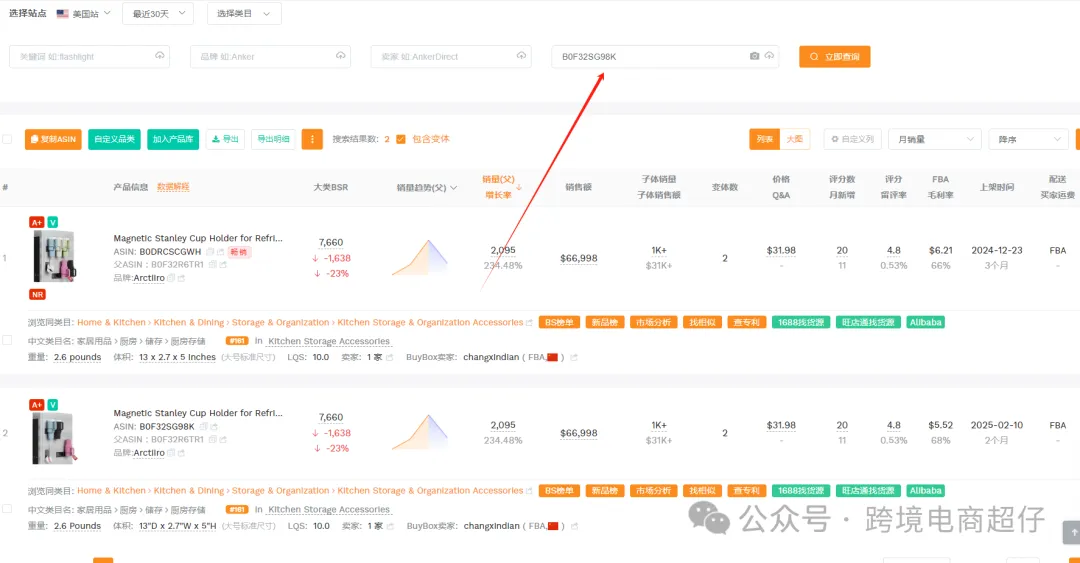This screenshot has width=1080, height=563.
Task: Open BuyBox seller link icon in second row
Action: (x=574, y=526)
